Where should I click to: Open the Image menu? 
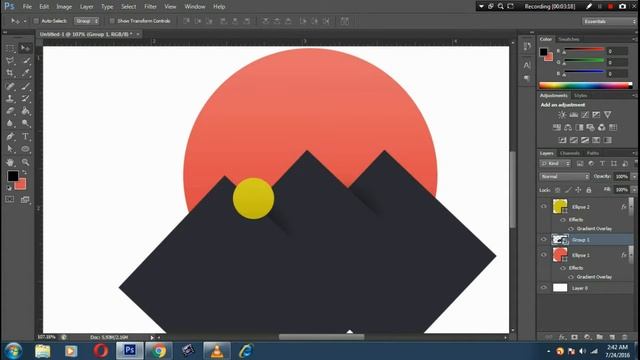[x=64, y=7]
